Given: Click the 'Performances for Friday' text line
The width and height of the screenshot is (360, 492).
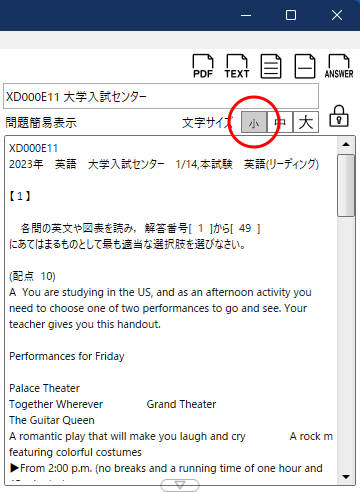Looking at the screenshot, I should coord(67,356).
